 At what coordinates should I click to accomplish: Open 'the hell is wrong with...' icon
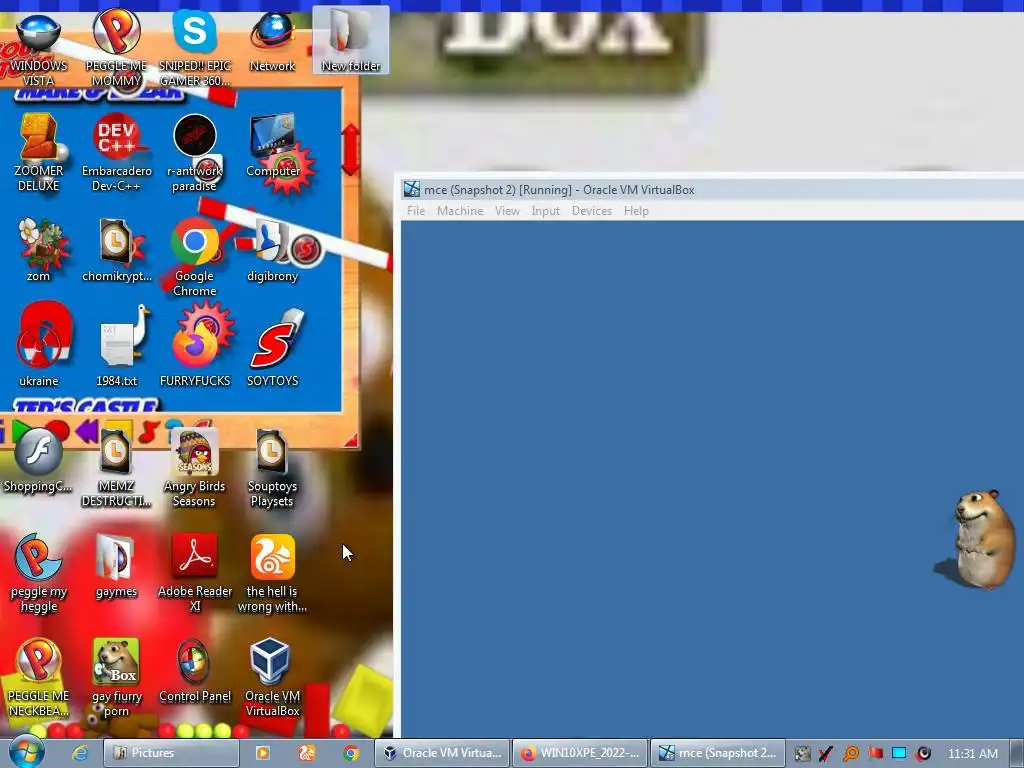coord(272,573)
